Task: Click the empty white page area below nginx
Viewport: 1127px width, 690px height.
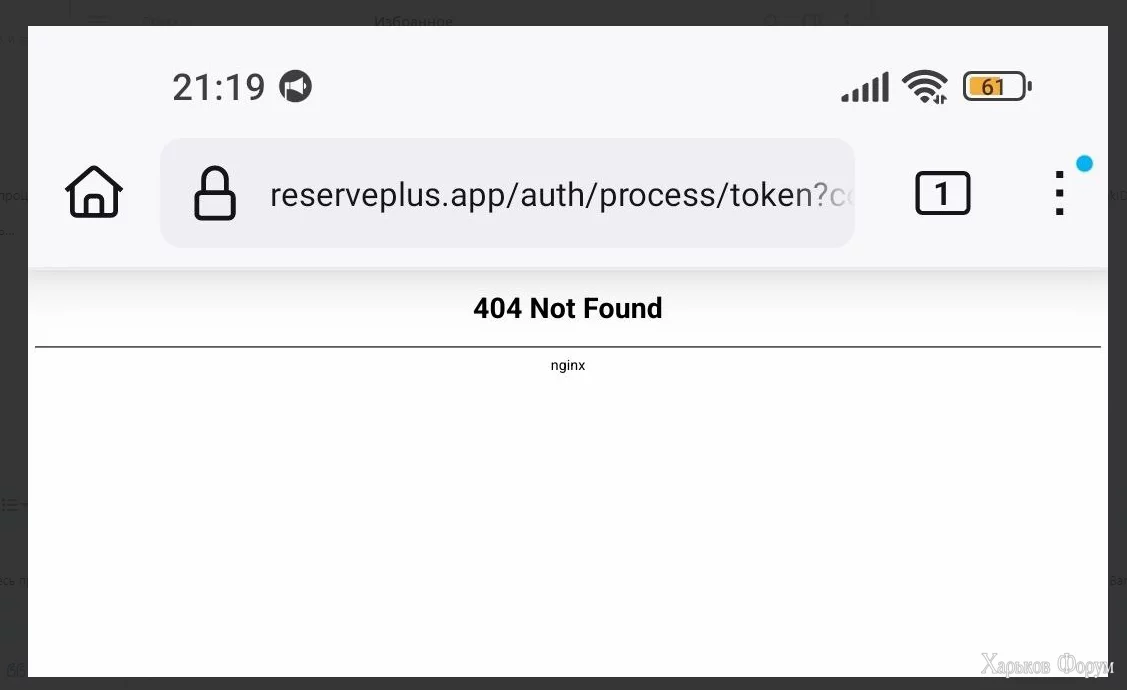Action: 568,525
